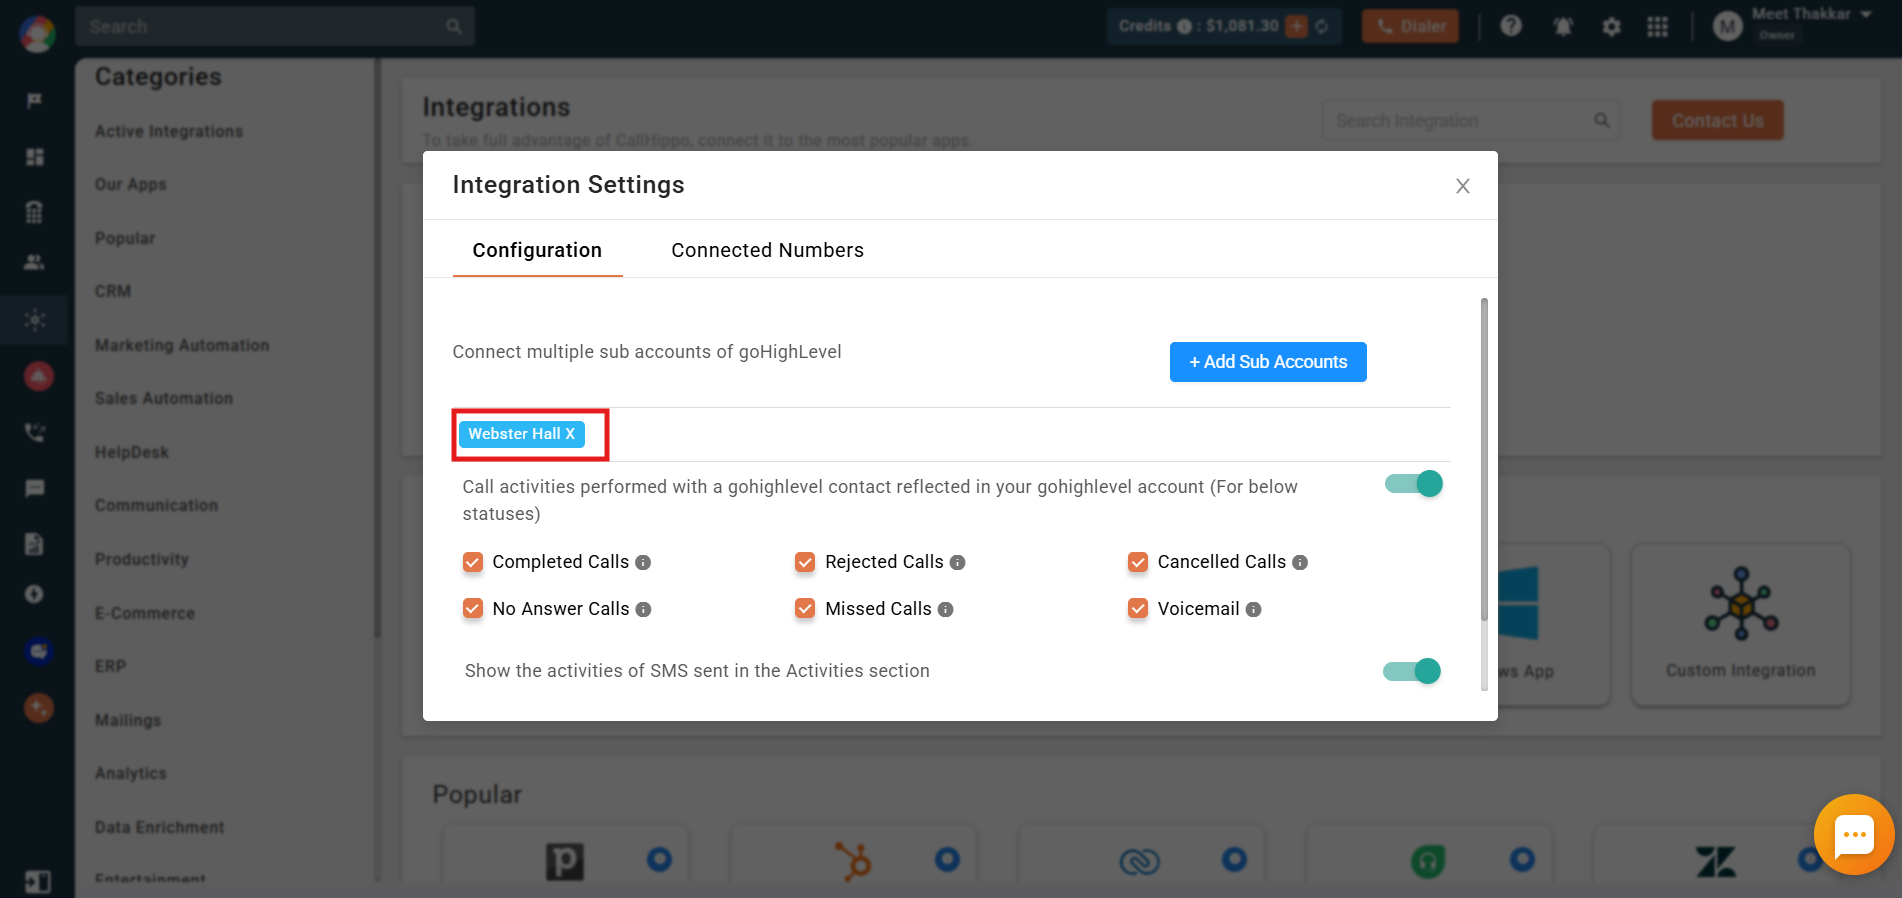Open reports document icon in sidebar
Viewport: 1902px width, 898px height.
[x=34, y=544]
